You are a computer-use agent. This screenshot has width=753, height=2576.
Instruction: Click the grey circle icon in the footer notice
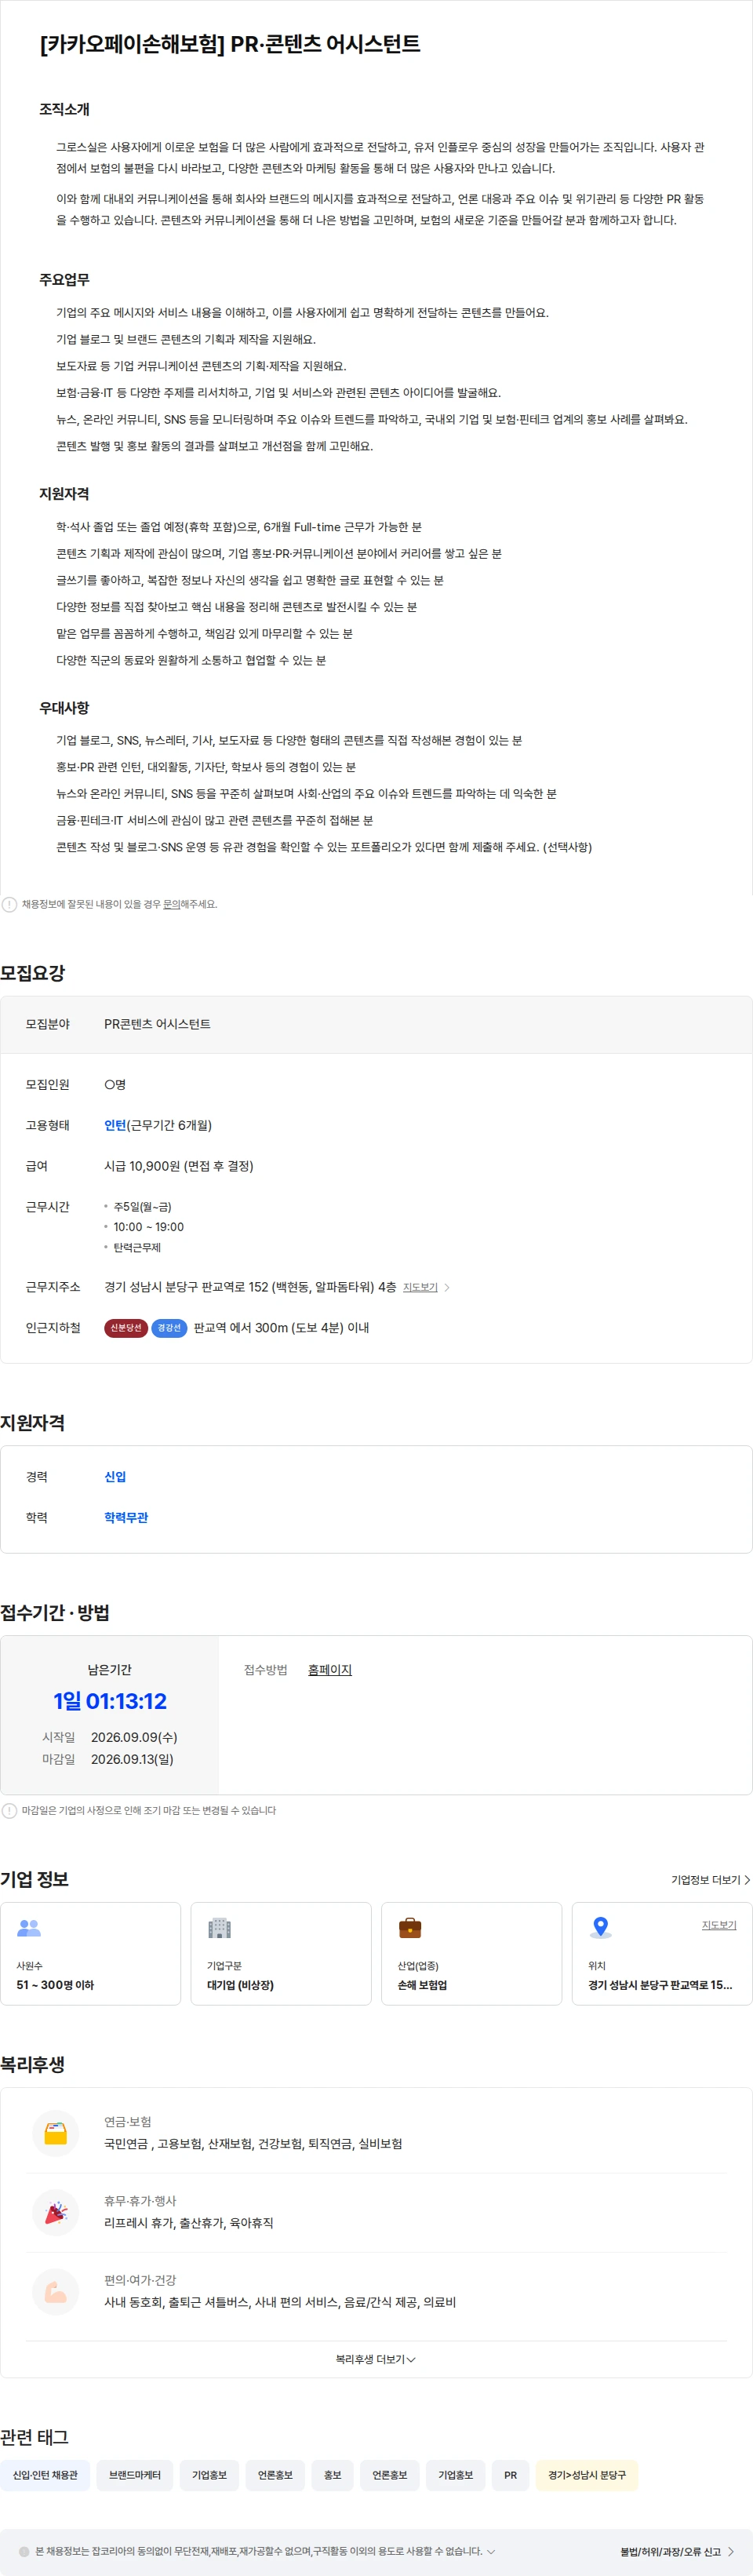tap(24, 2551)
